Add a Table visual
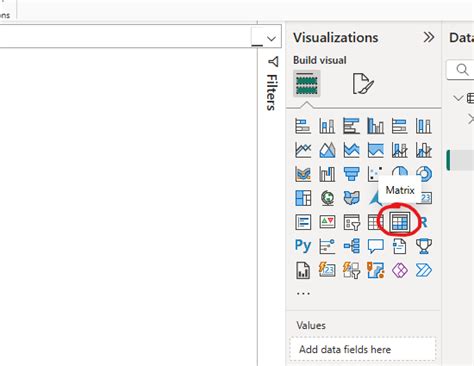 (374, 222)
